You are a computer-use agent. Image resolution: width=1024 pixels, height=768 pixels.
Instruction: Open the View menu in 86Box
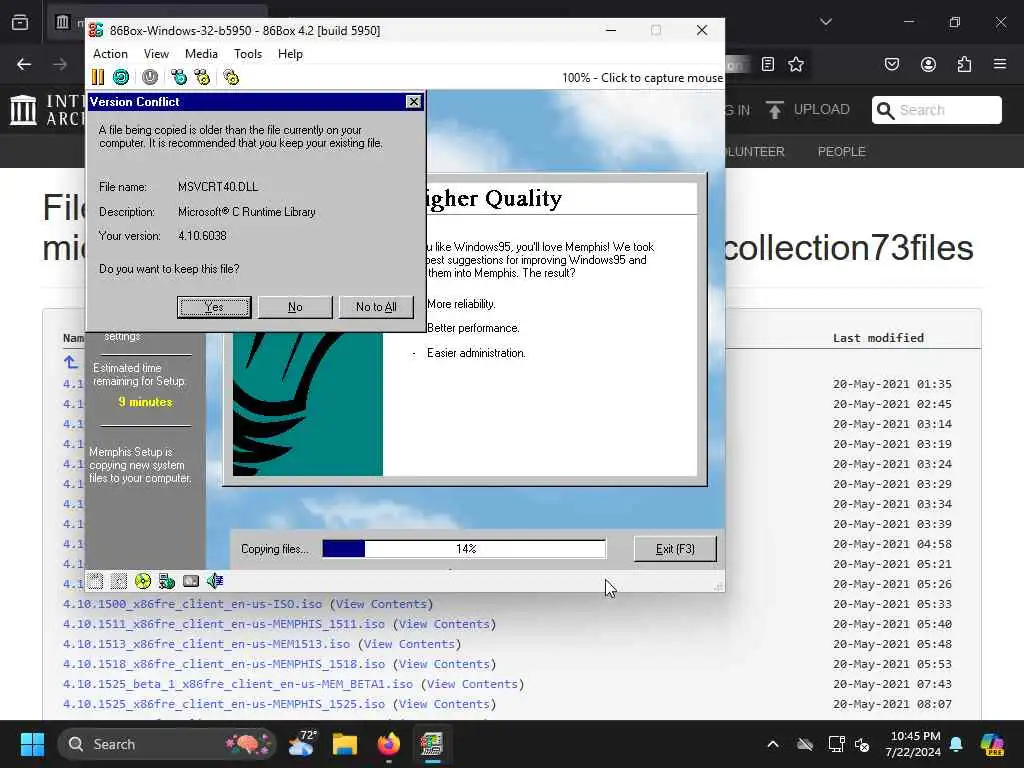(x=156, y=54)
